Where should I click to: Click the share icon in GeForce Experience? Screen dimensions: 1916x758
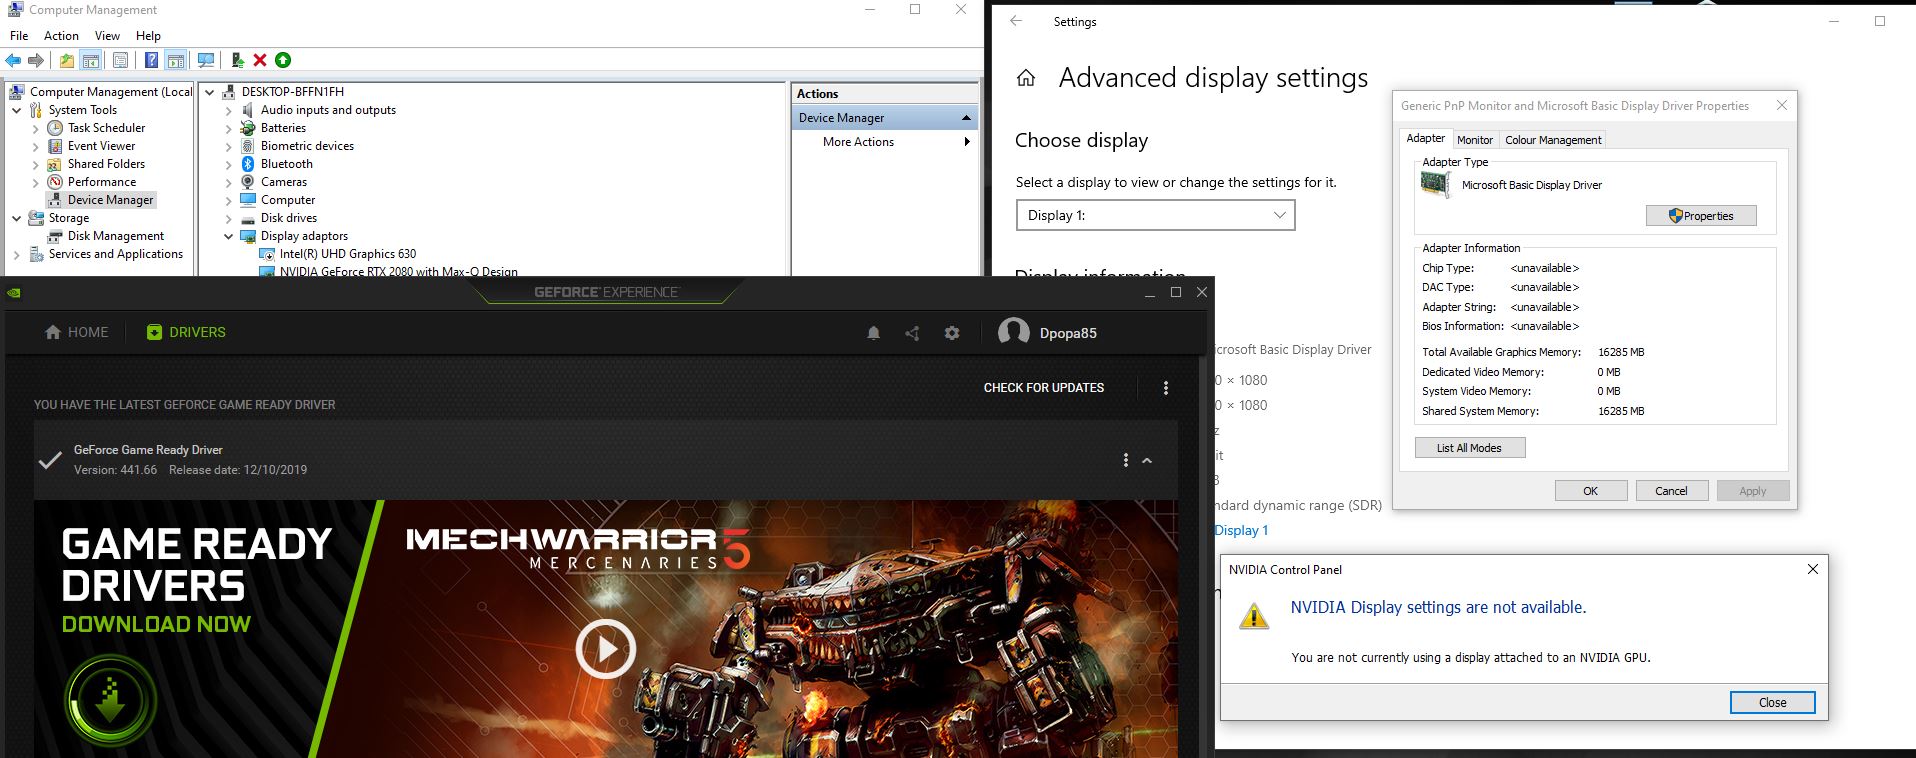pyautogui.click(x=912, y=333)
